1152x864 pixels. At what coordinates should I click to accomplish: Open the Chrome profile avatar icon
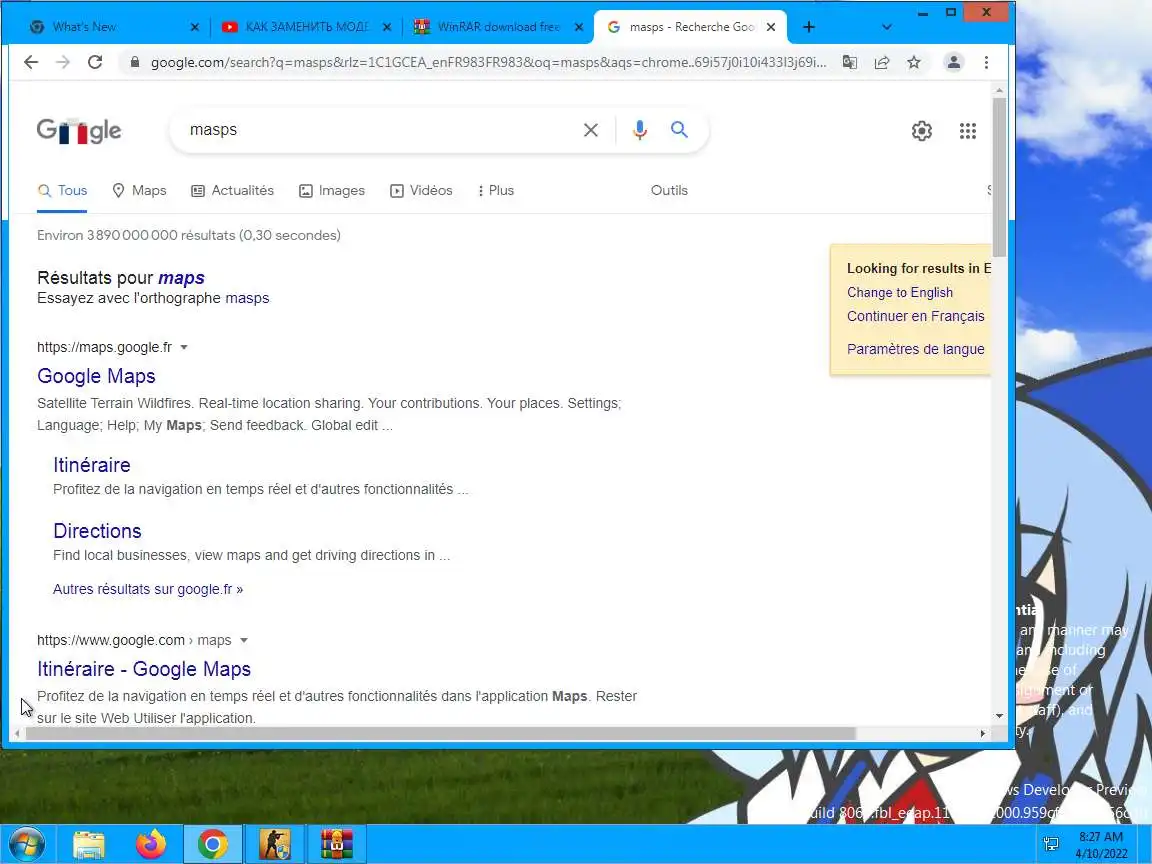pyautogui.click(x=954, y=62)
